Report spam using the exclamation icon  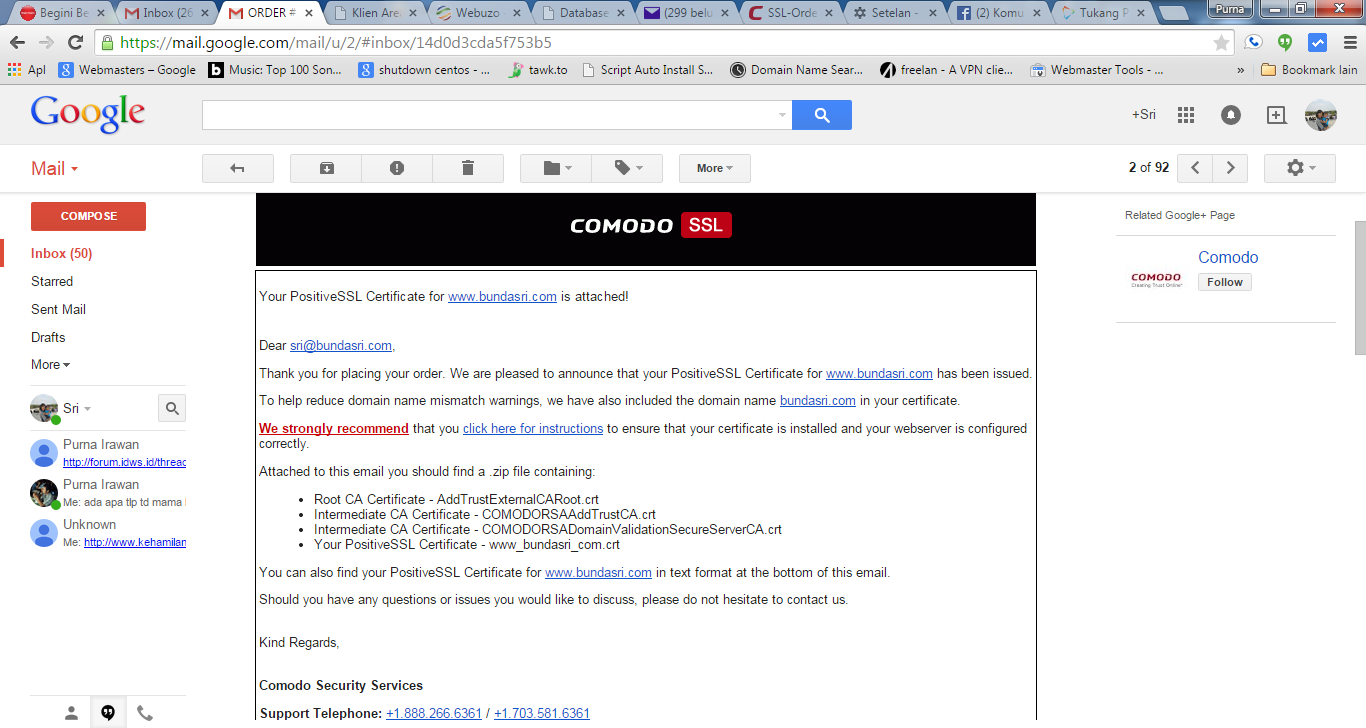[x=397, y=168]
